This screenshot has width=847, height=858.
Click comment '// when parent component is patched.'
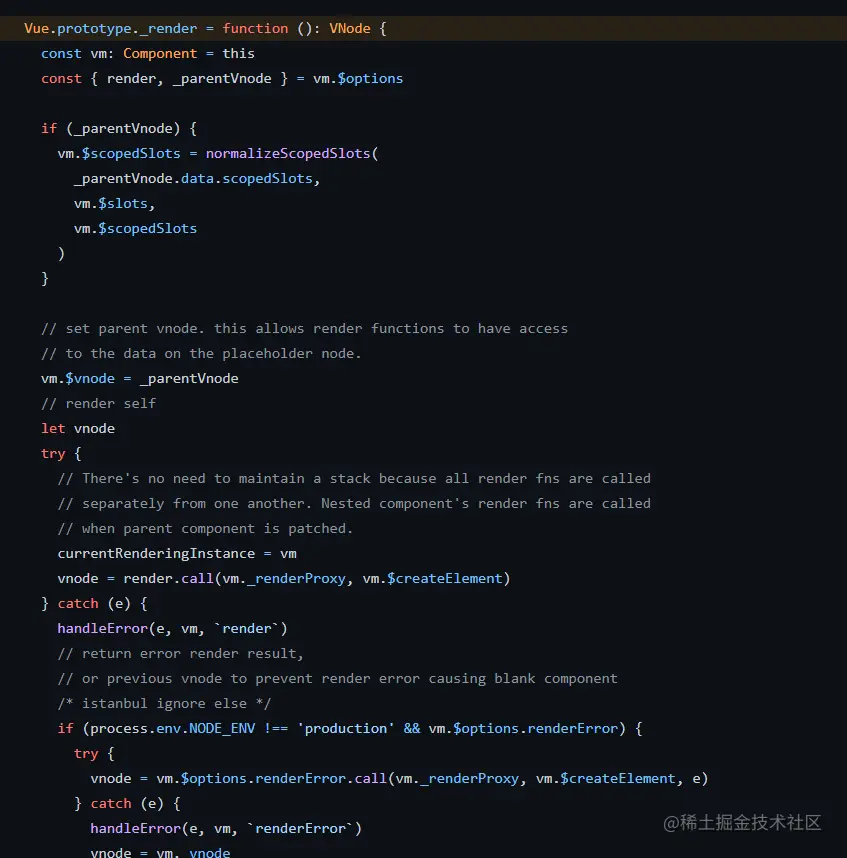coord(205,529)
